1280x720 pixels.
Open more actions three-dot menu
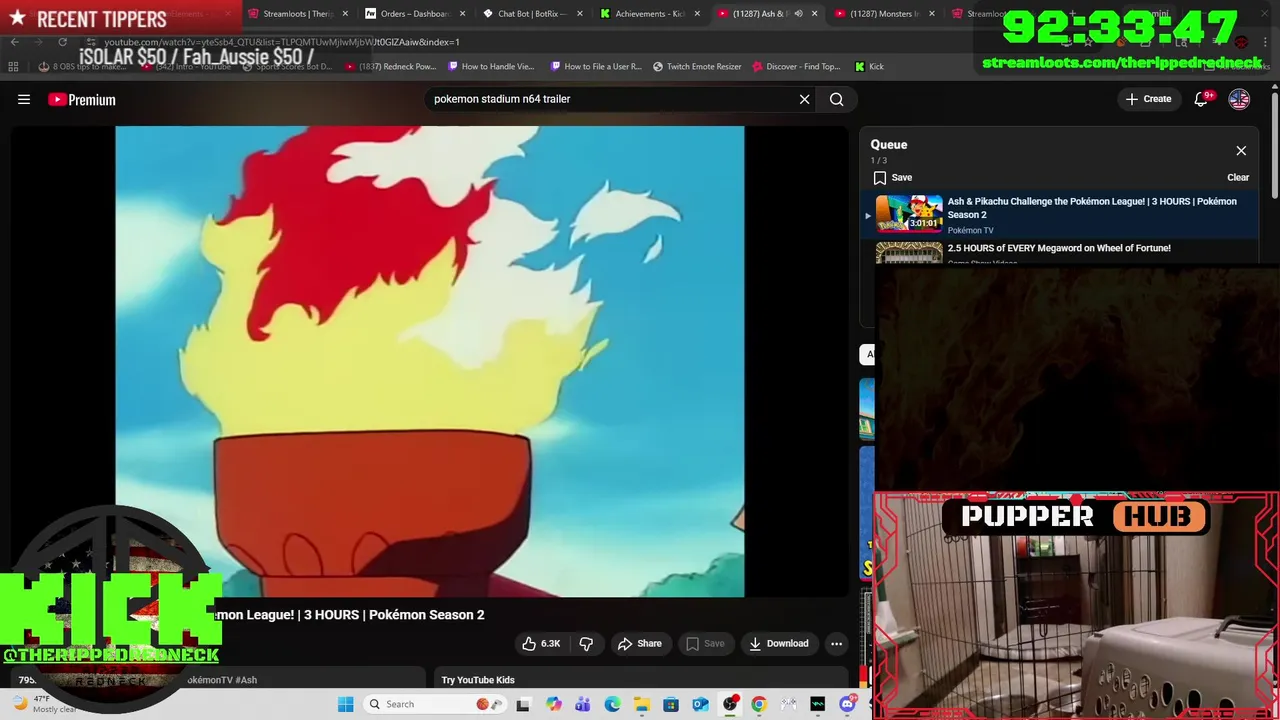[x=837, y=643]
